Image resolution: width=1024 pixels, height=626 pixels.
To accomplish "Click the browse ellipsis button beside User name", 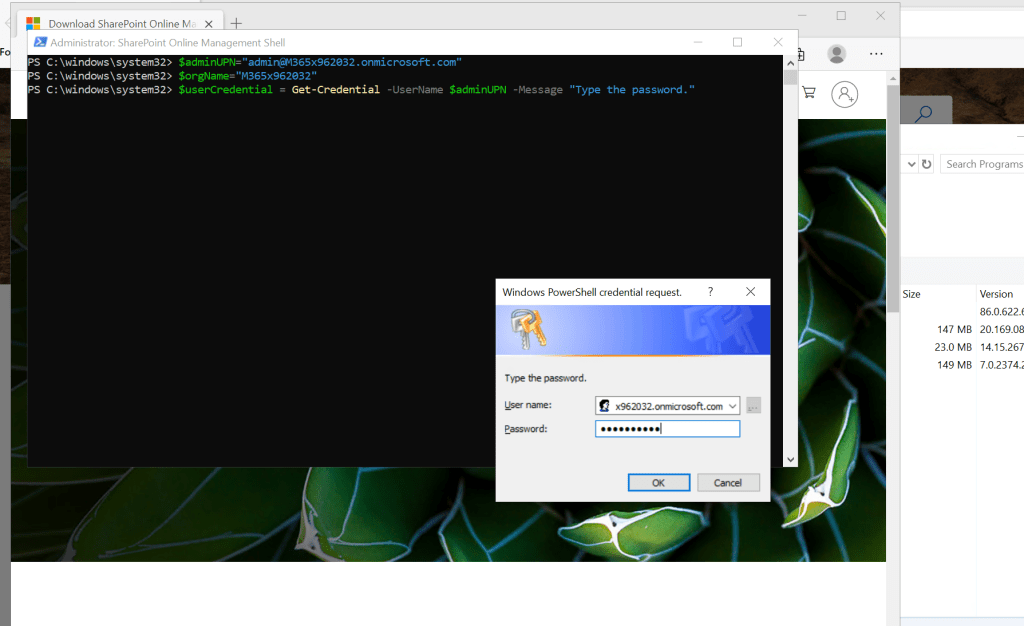I will pos(753,406).
